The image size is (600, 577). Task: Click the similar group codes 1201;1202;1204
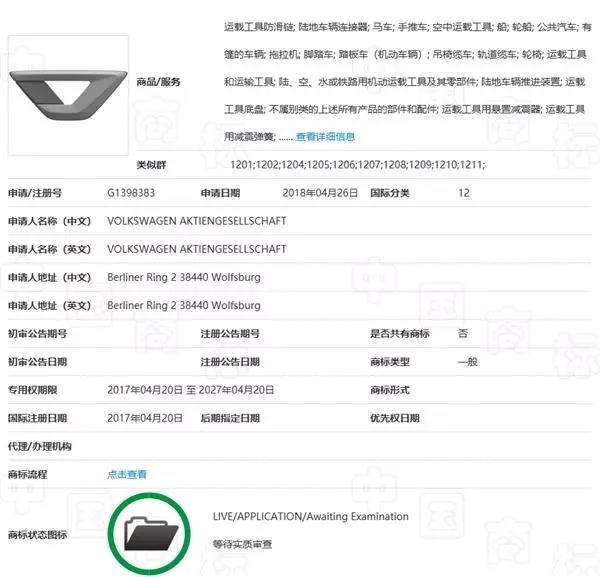click(x=357, y=165)
